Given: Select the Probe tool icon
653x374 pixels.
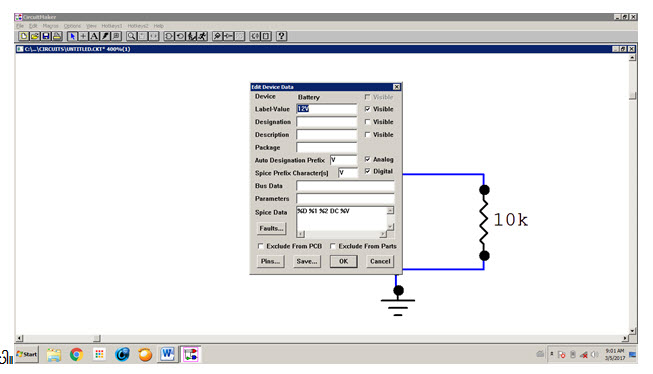Looking at the screenshot, I should [217, 36].
